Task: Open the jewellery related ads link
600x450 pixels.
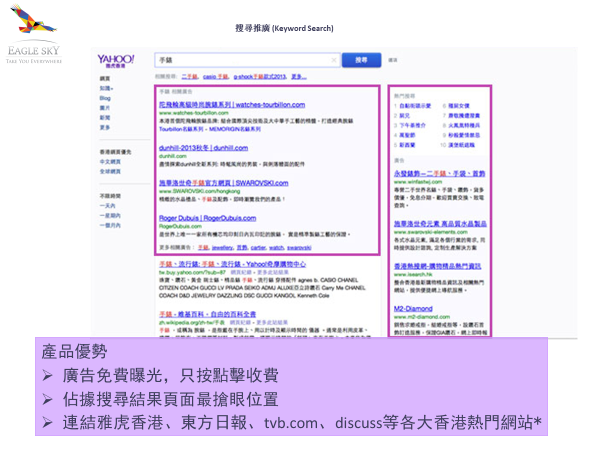Action: (x=222, y=248)
